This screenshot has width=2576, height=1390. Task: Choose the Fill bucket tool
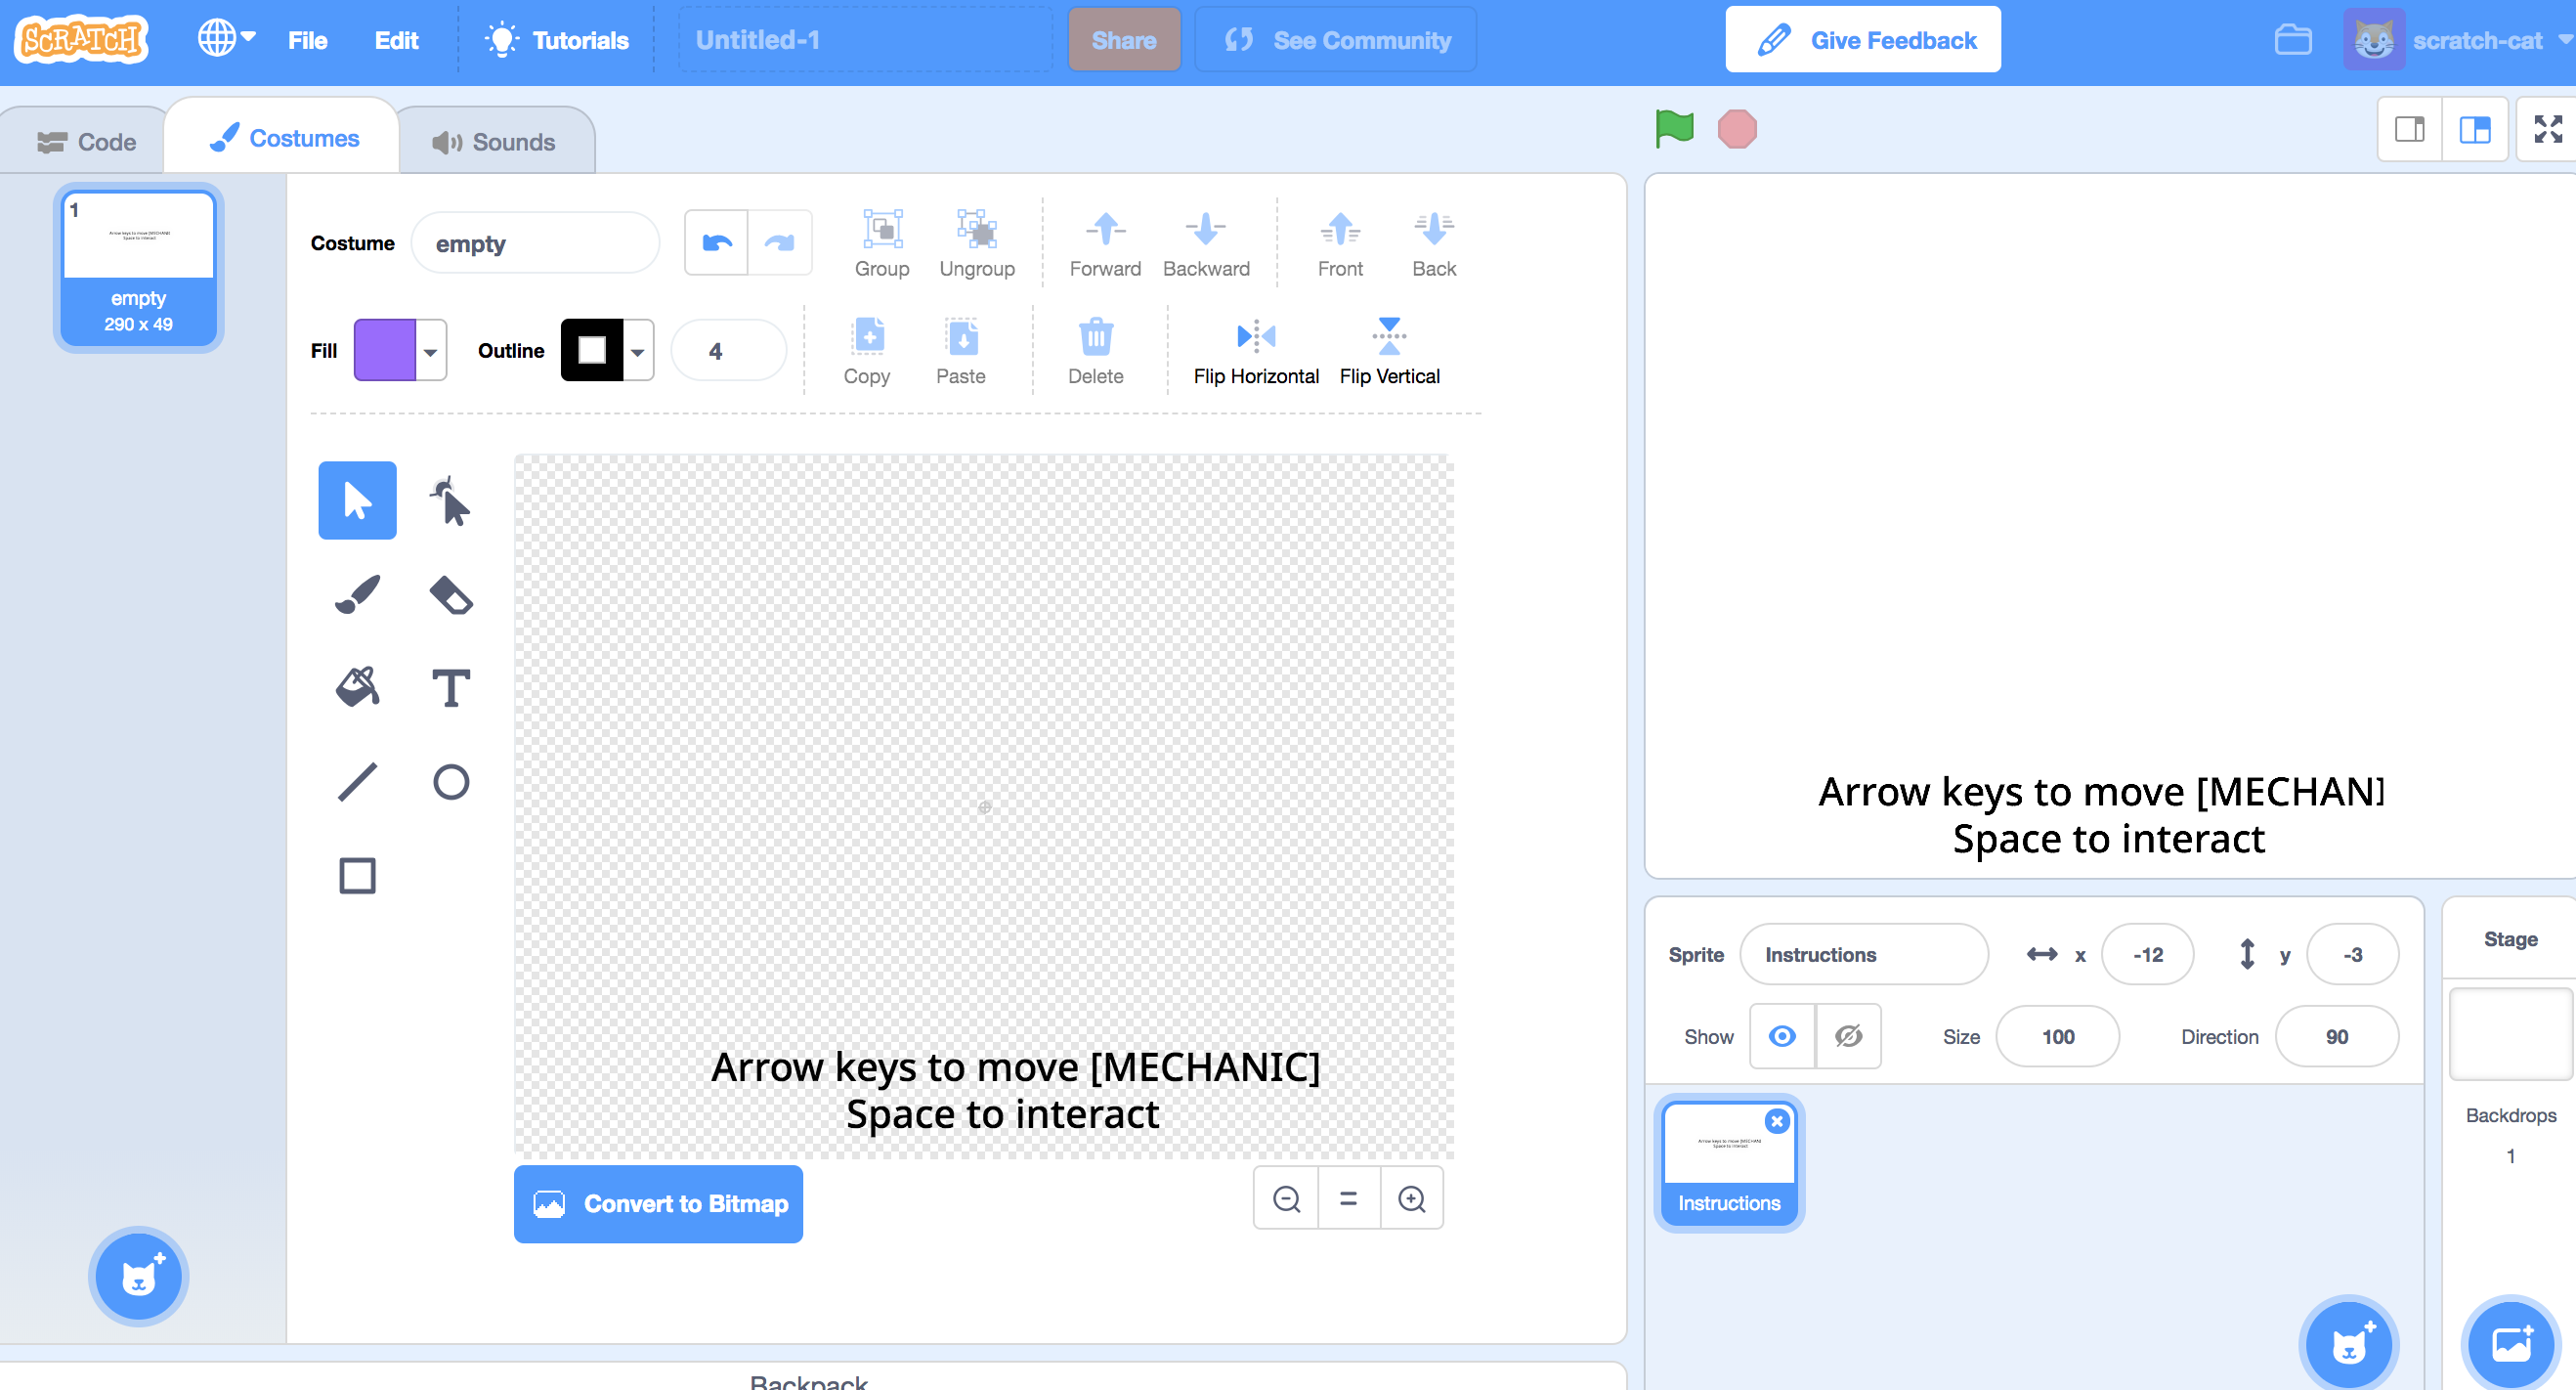point(357,687)
